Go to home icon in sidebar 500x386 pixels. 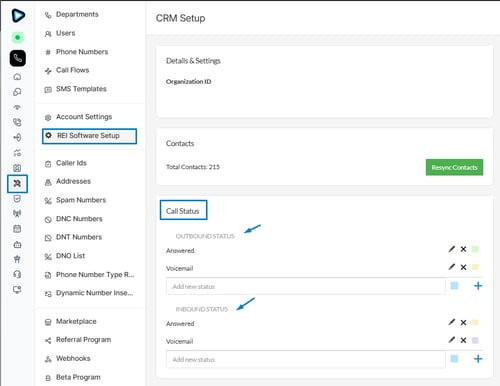click(x=17, y=77)
